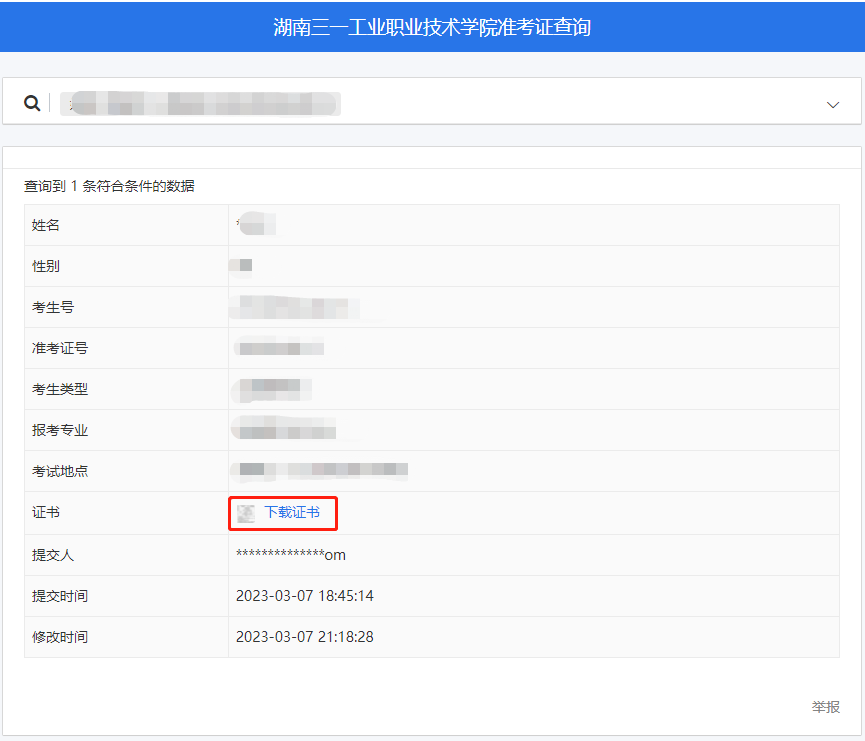Select the value 2023-03-07 18:45:14
The height and width of the screenshot is (741, 865).
pos(305,596)
